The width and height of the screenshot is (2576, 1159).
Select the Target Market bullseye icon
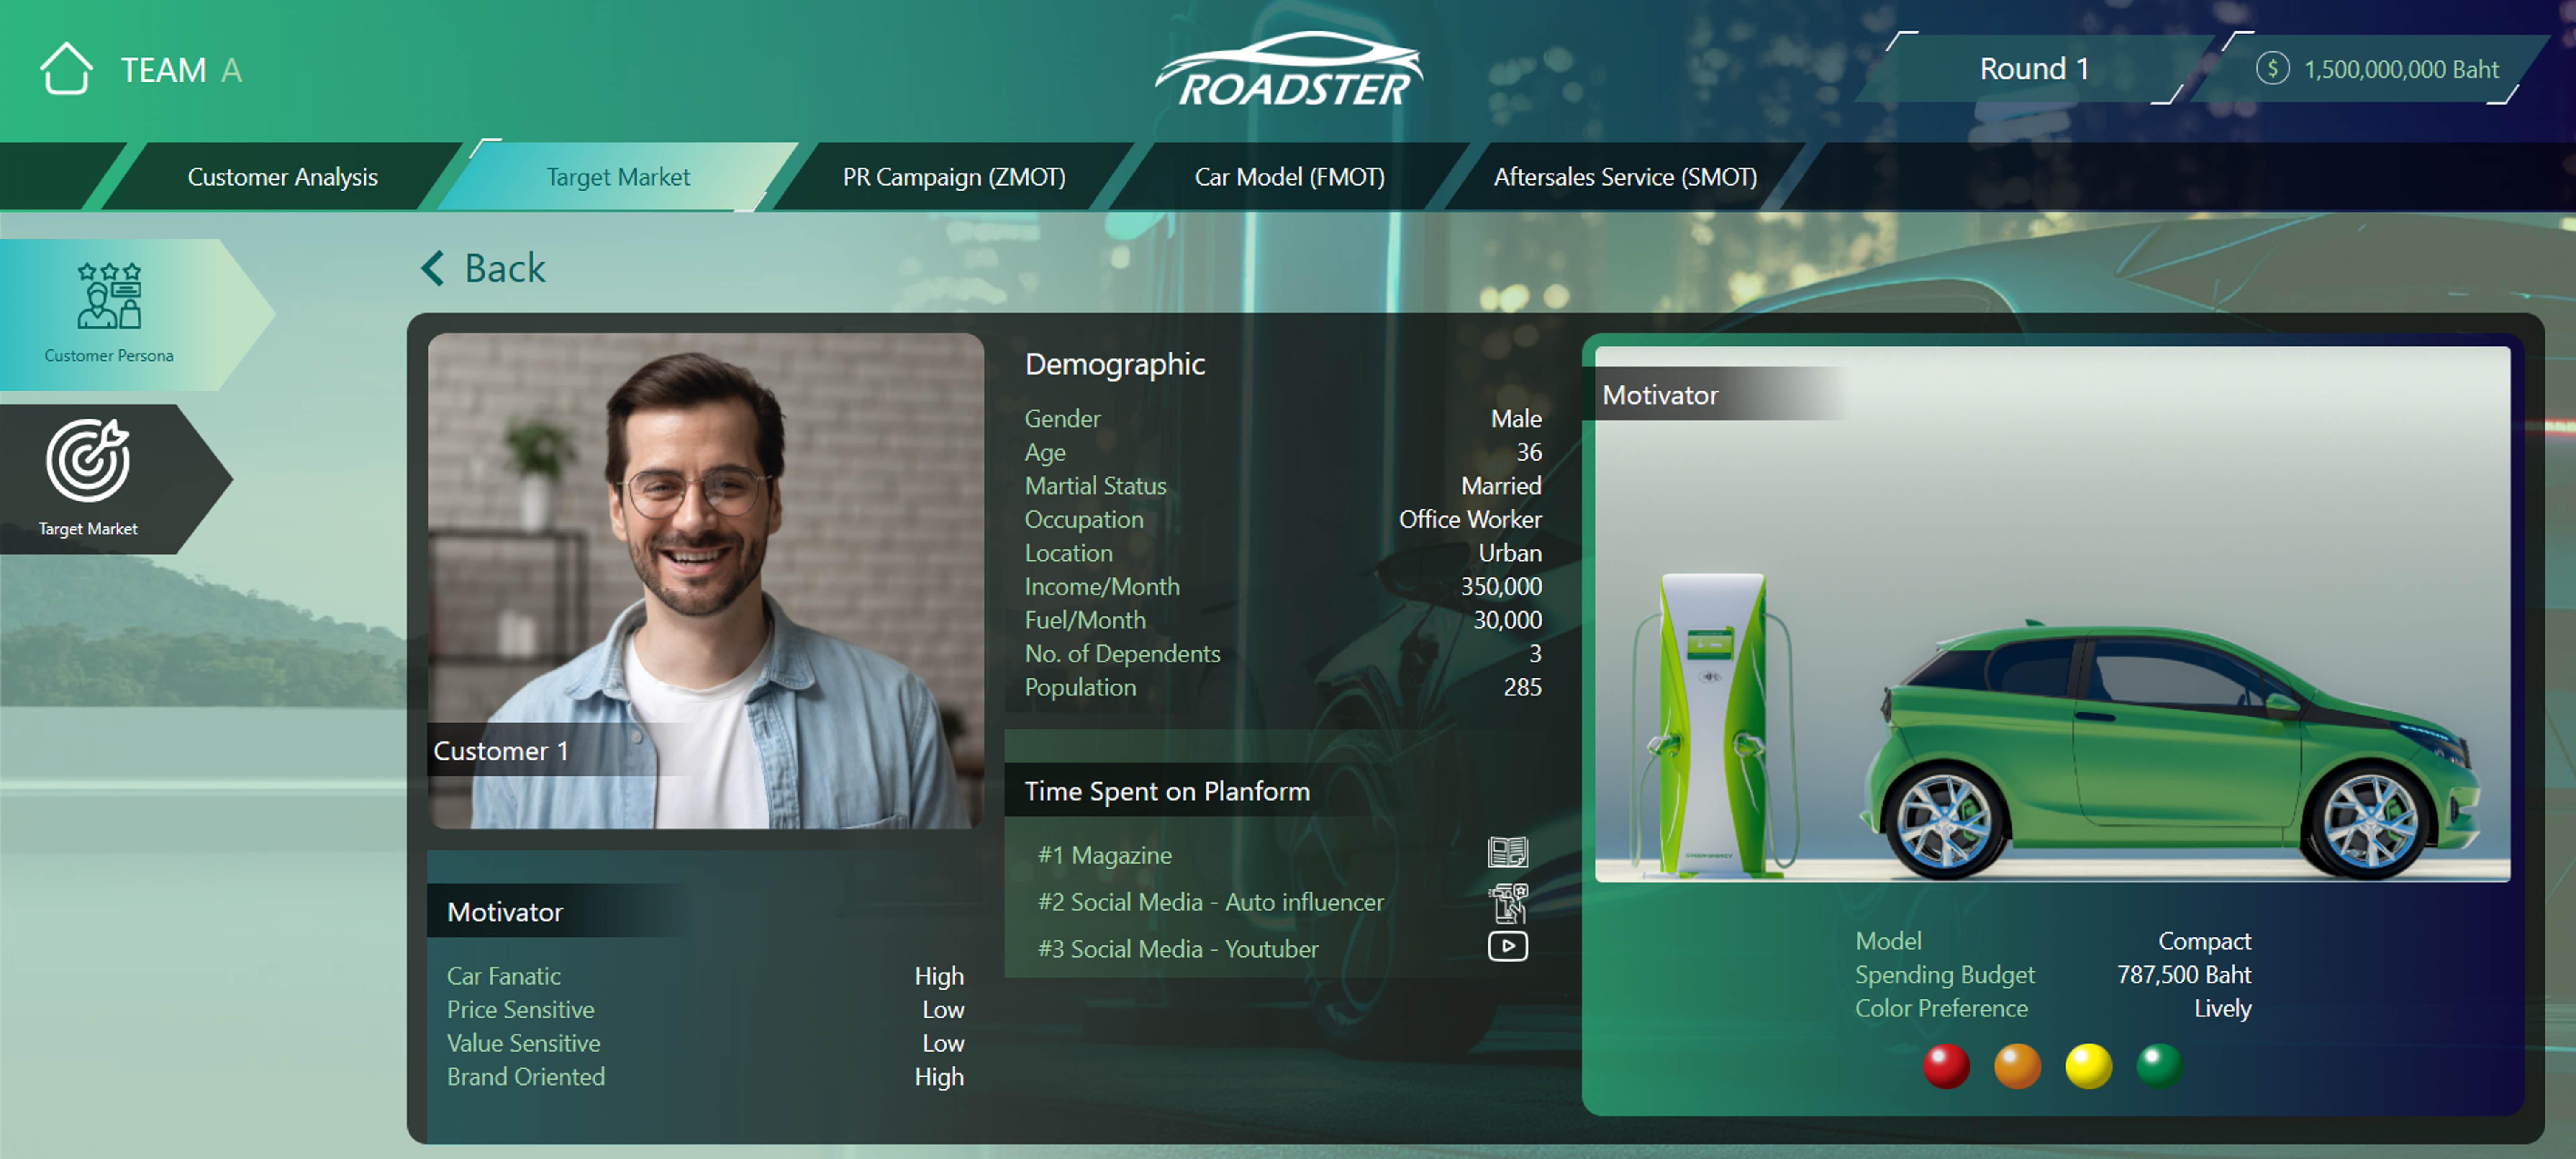[88, 460]
